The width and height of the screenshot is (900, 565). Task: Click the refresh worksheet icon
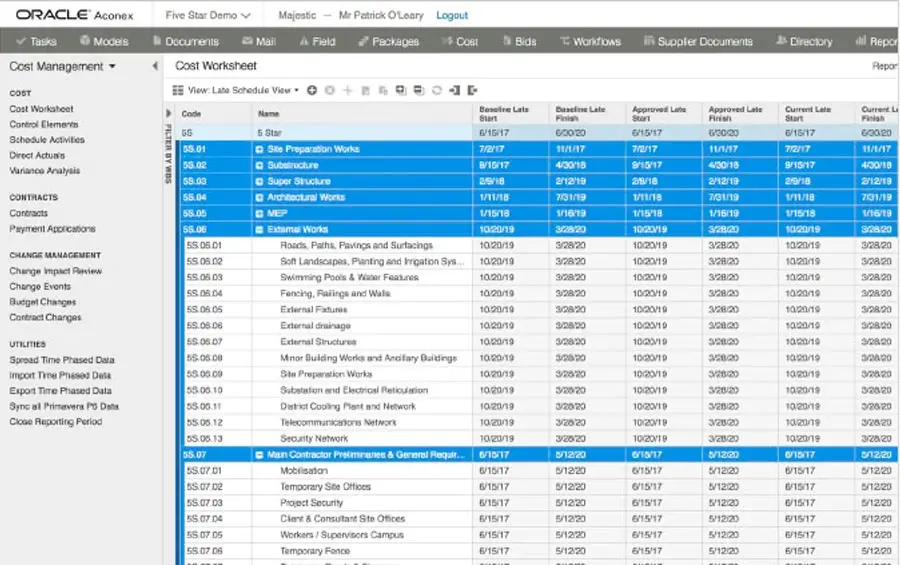(x=437, y=90)
